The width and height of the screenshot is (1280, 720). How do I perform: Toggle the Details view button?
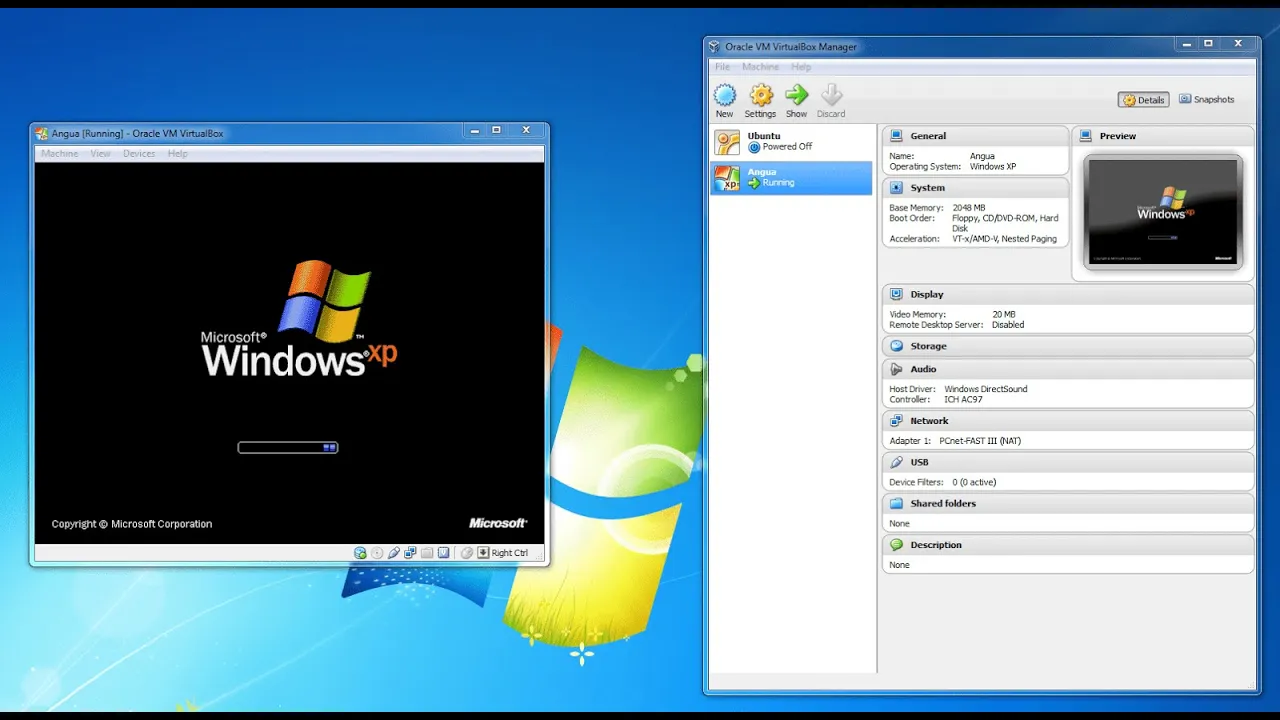click(x=1144, y=100)
